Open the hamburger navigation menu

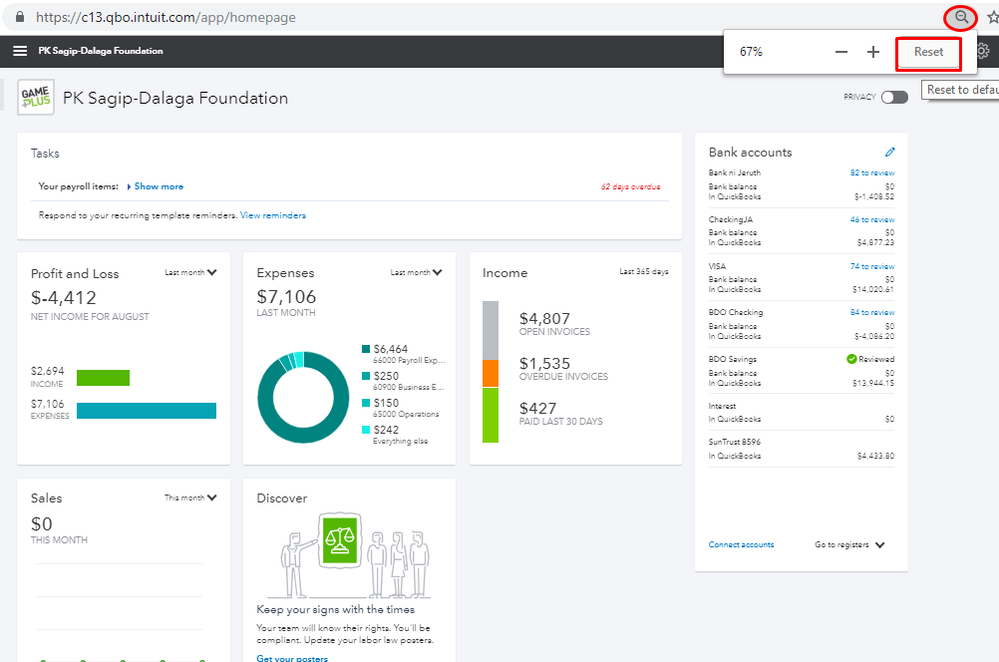pos(20,51)
